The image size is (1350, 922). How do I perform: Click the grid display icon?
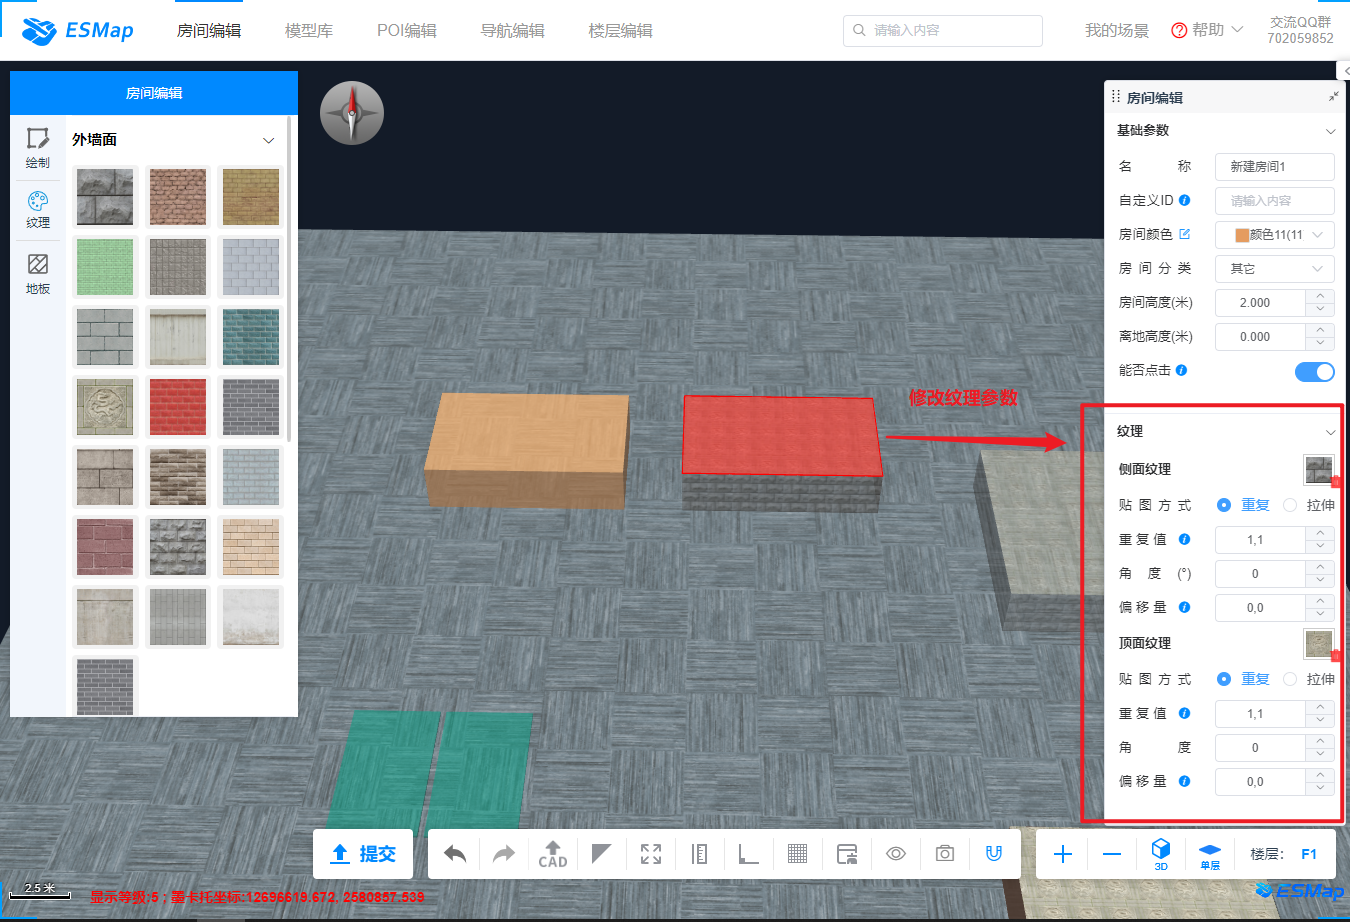[x=797, y=854]
